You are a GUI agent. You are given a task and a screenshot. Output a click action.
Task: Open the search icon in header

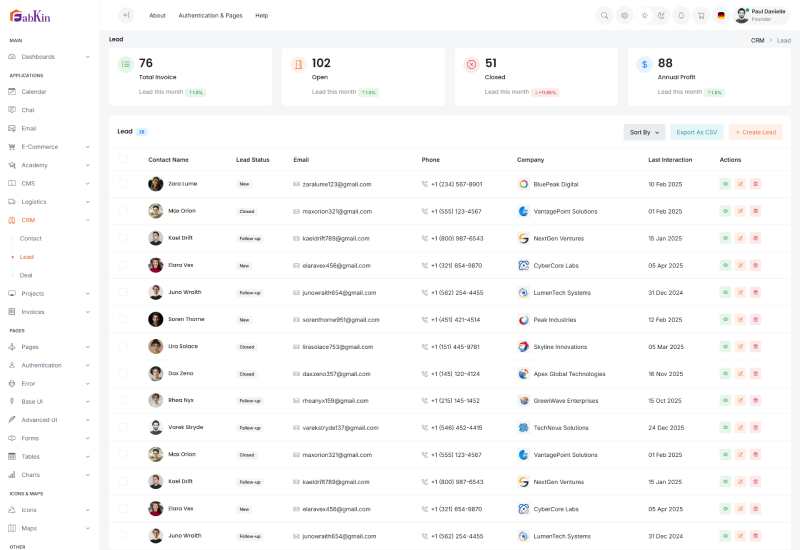coord(604,15)
